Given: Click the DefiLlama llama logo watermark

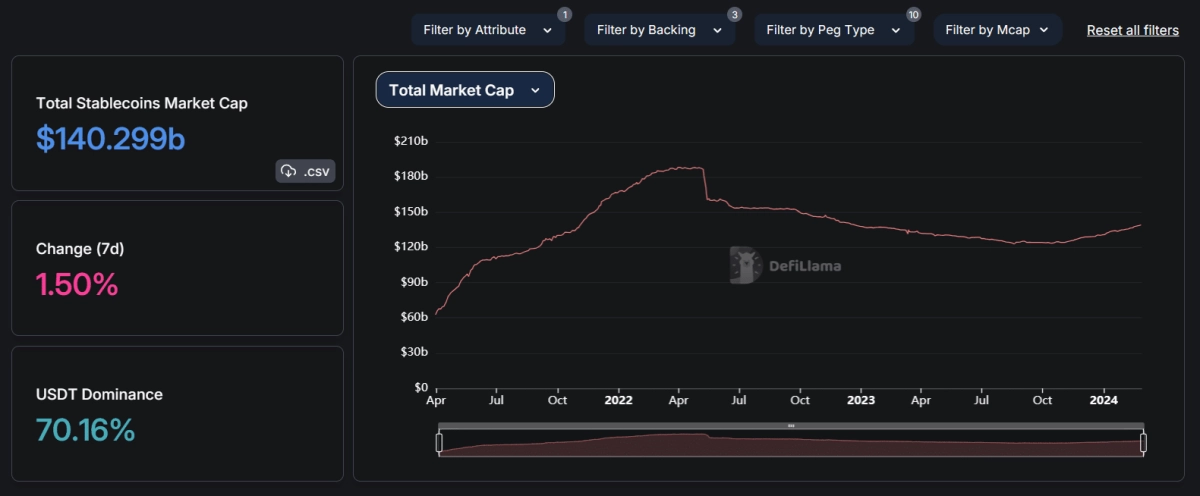Looking at the screenshot, I should (745, 265).
